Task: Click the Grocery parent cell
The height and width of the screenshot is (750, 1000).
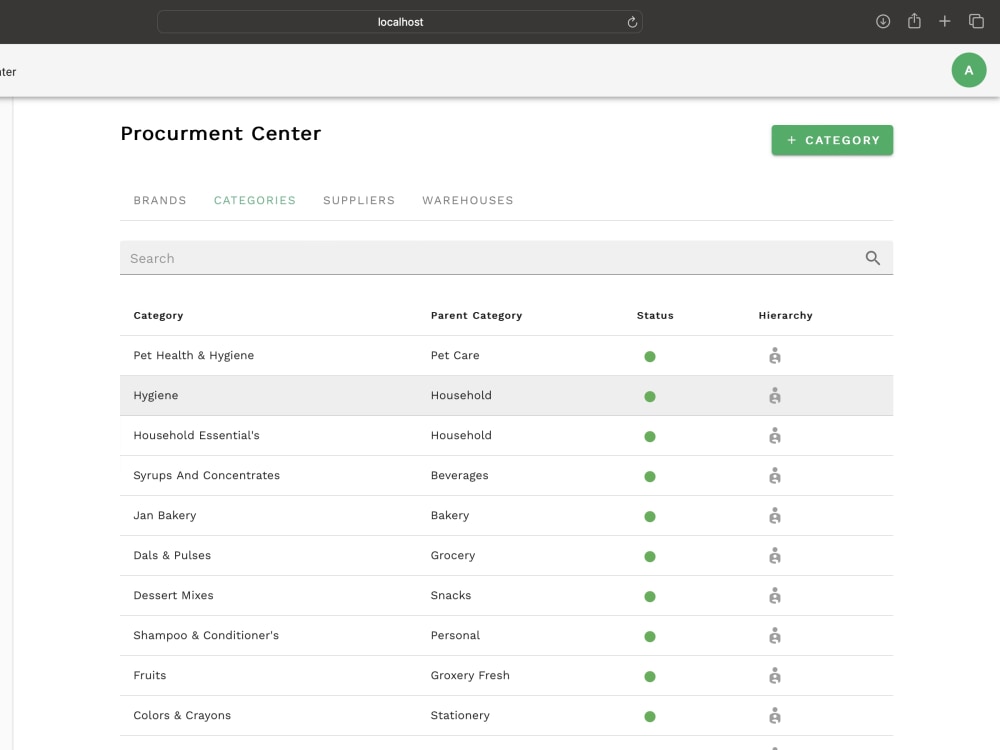Action: [453, 555]
